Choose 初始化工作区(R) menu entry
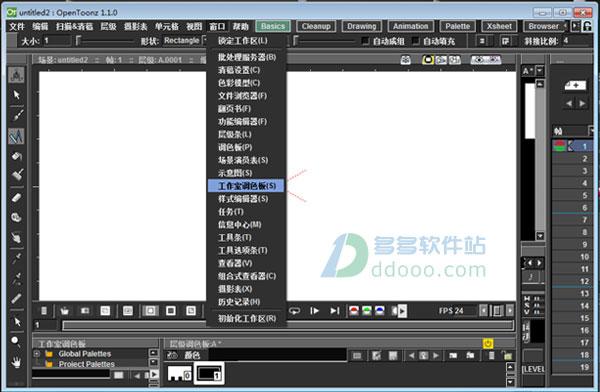The height and width of the screenshot is (392, 600). click(x=246, y=318)
